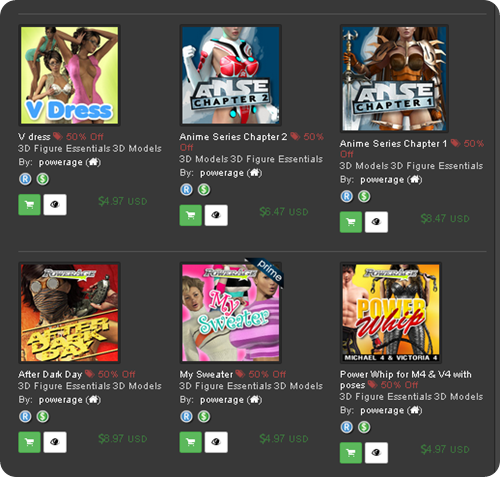This screenshot has width=500, height=477.
Task: Click the Anime Series Chapter 1 thumbnail
Action: click(x=394, y=79)
